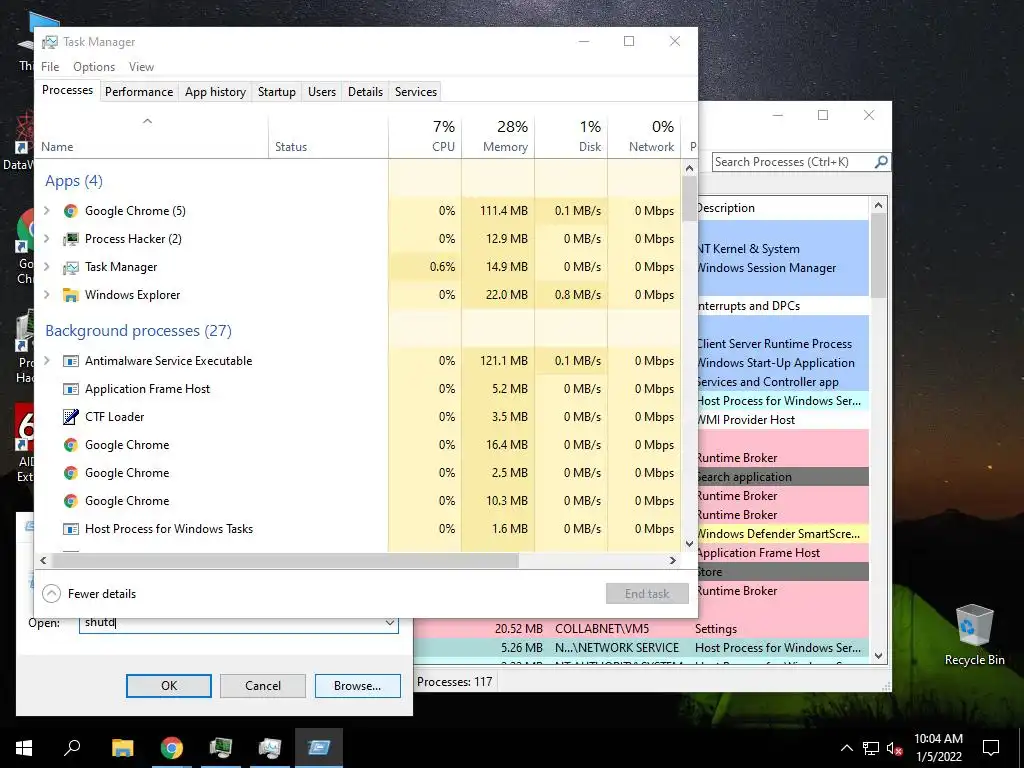The image size is (1024, 768).
Task: Expand the Process Hacker (2) group
Action: tap(47, 238)
